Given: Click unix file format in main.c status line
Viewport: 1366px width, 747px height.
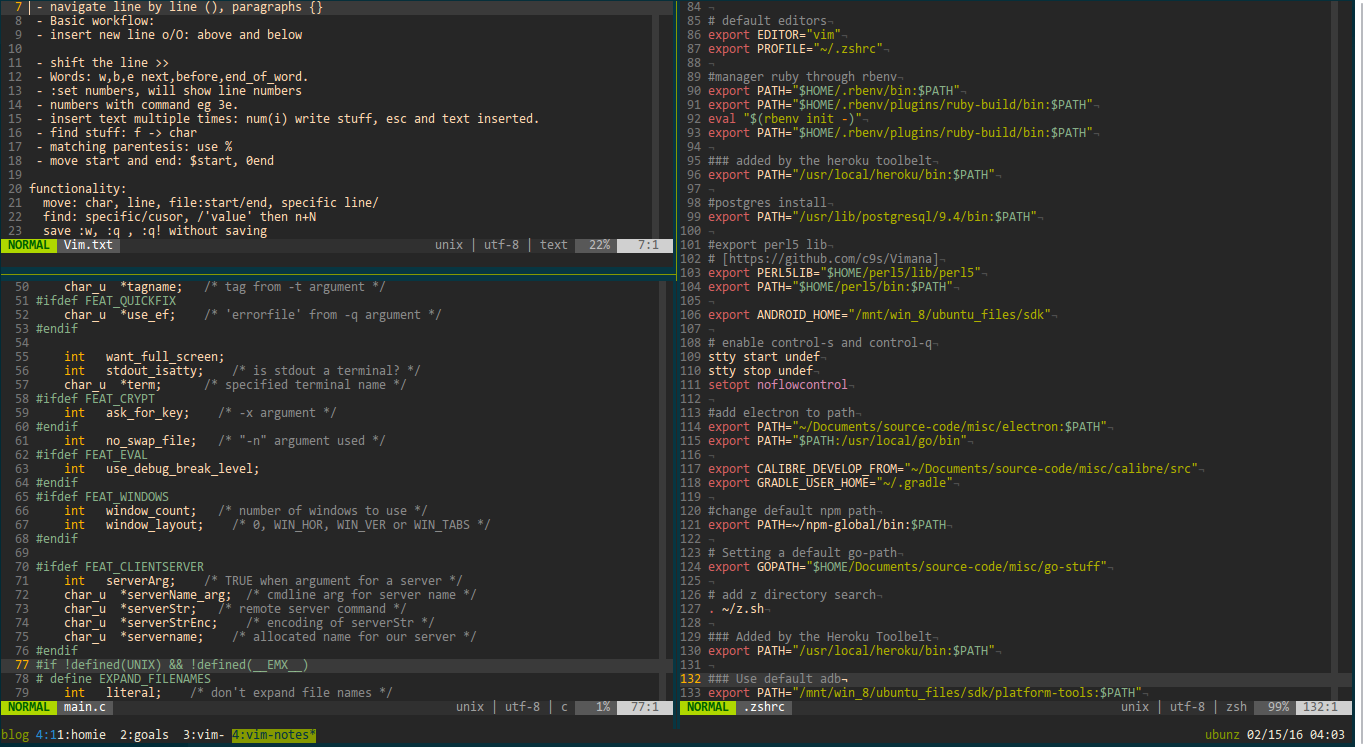Looking at the screenshot, I should pos(470,707).
